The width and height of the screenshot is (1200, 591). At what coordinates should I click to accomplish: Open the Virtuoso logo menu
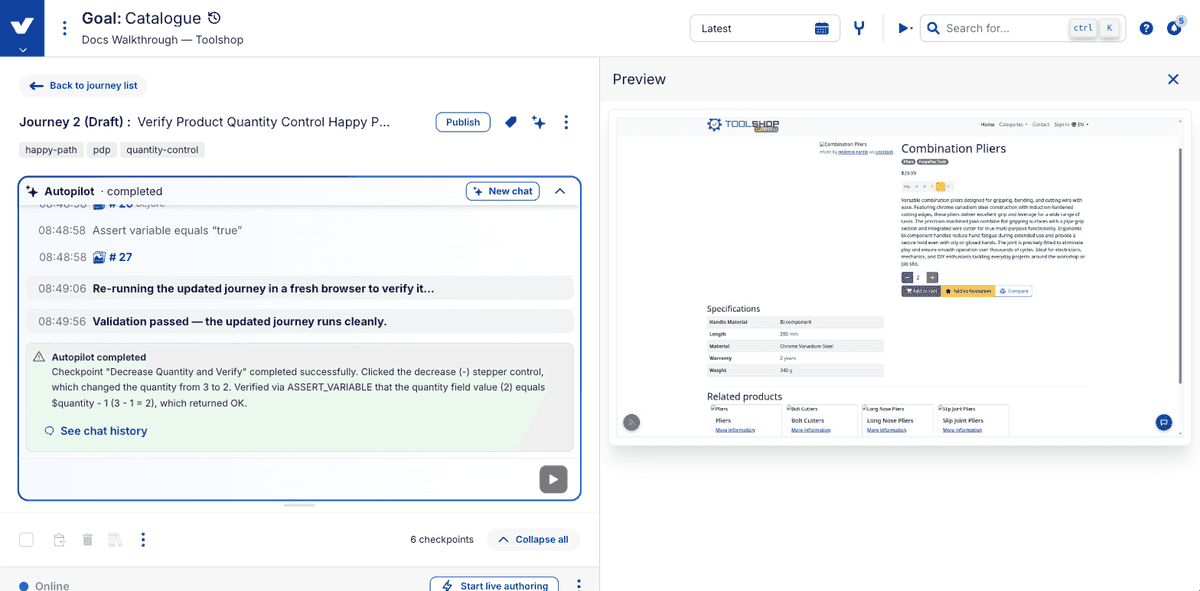click(x=23, y=27)
